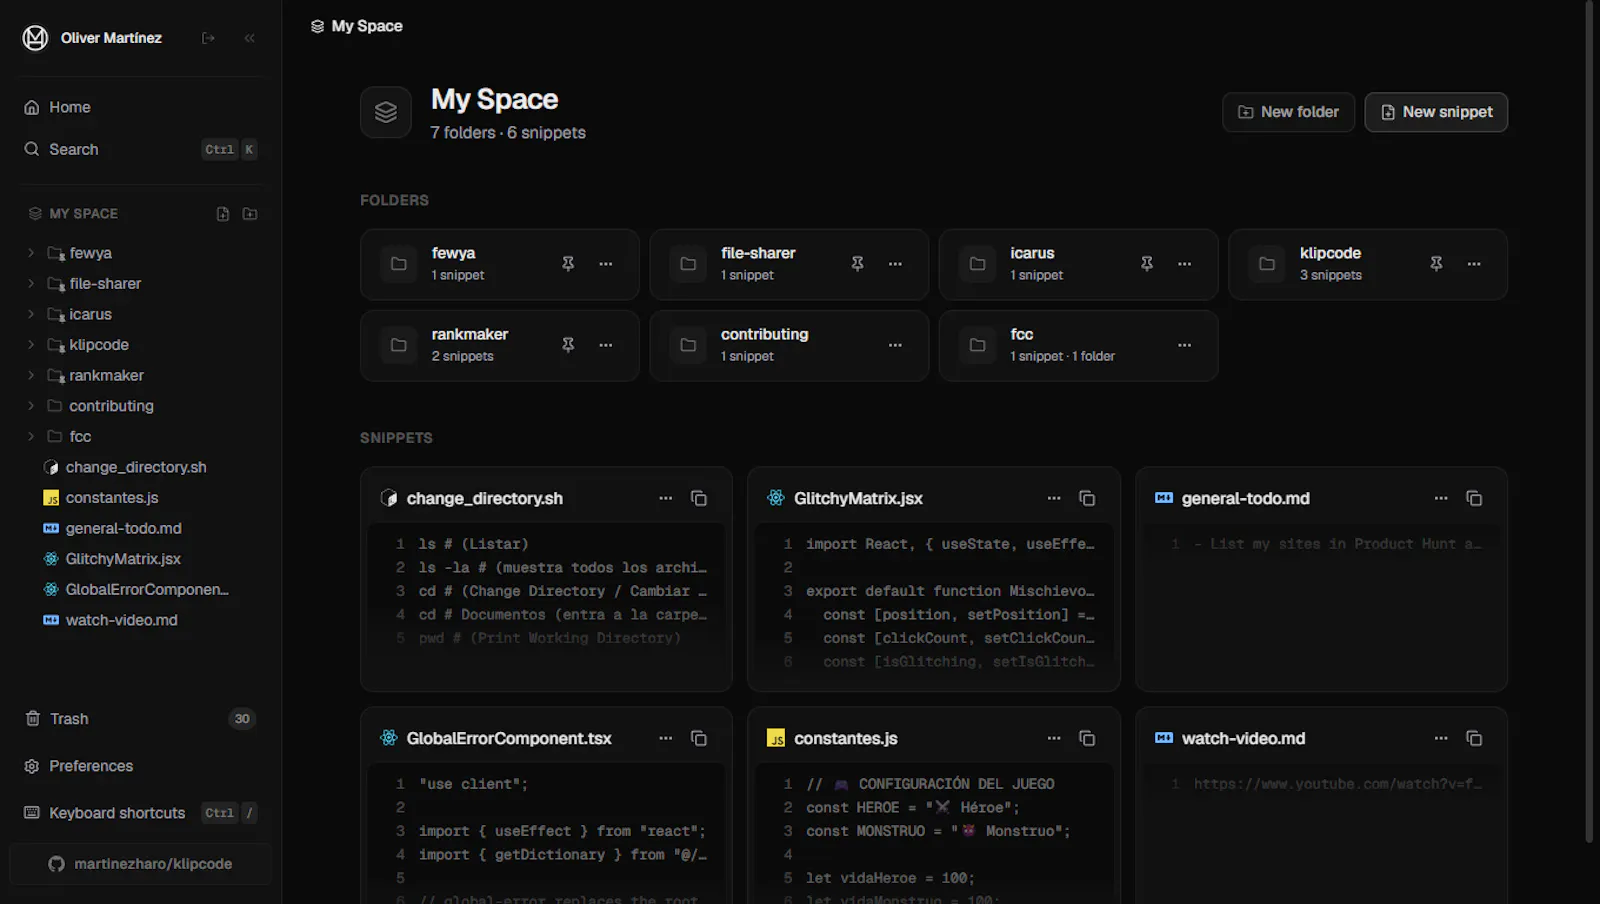Toggle pin on rankmaker folder card
Viewport: 1600px width, 904px height.
(568, 345)
